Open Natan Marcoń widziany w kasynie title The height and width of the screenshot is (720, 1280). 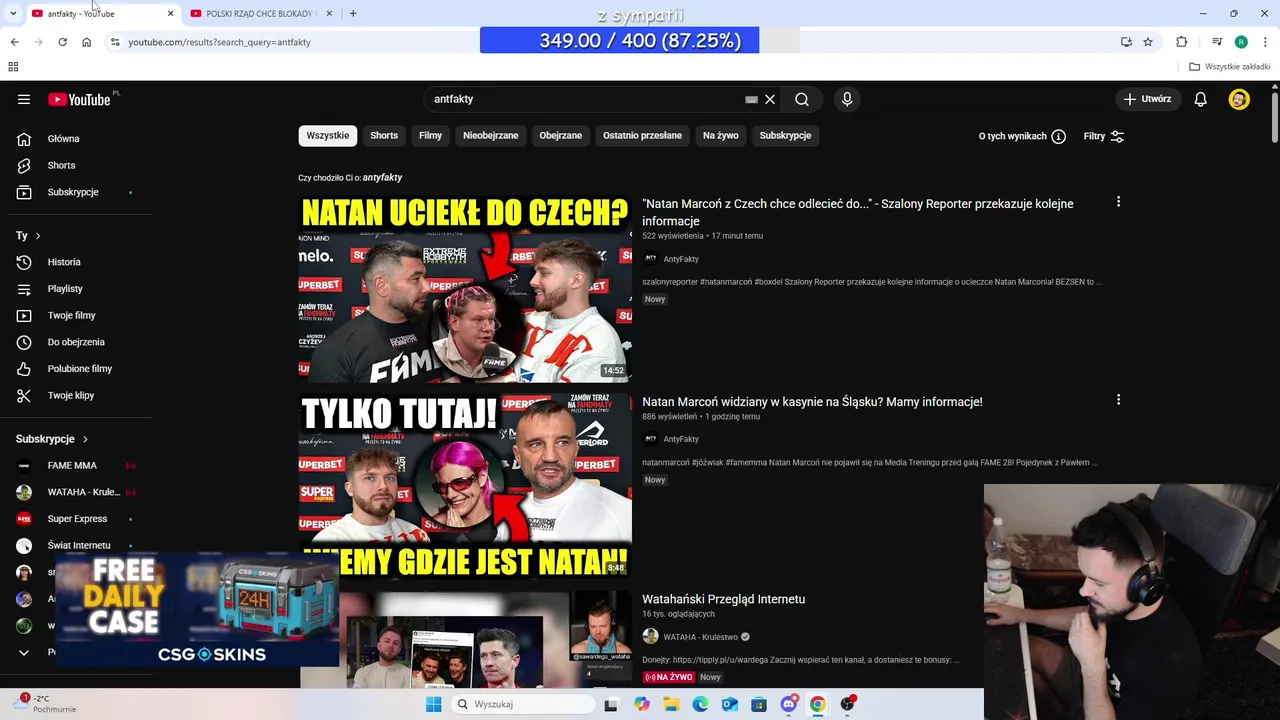(x=812, y=402)
